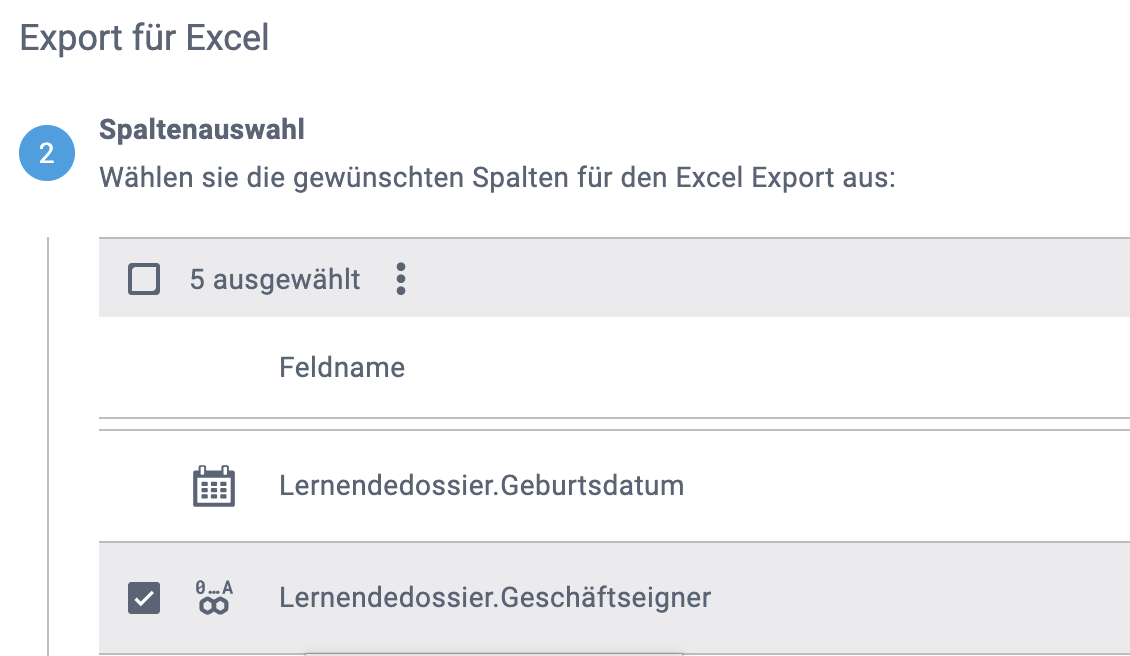
Task: Click the "Wählen sie die gewünschten Spalten" instruction text
Action: coord(400,180)
